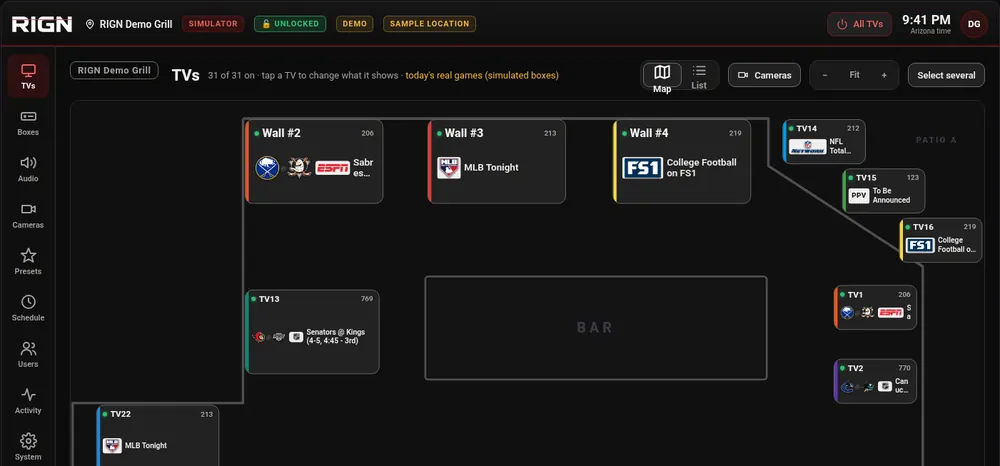Screen dimensions: 1000x466
Task: Zoom in with the plus button
Action: click(884, 75)
